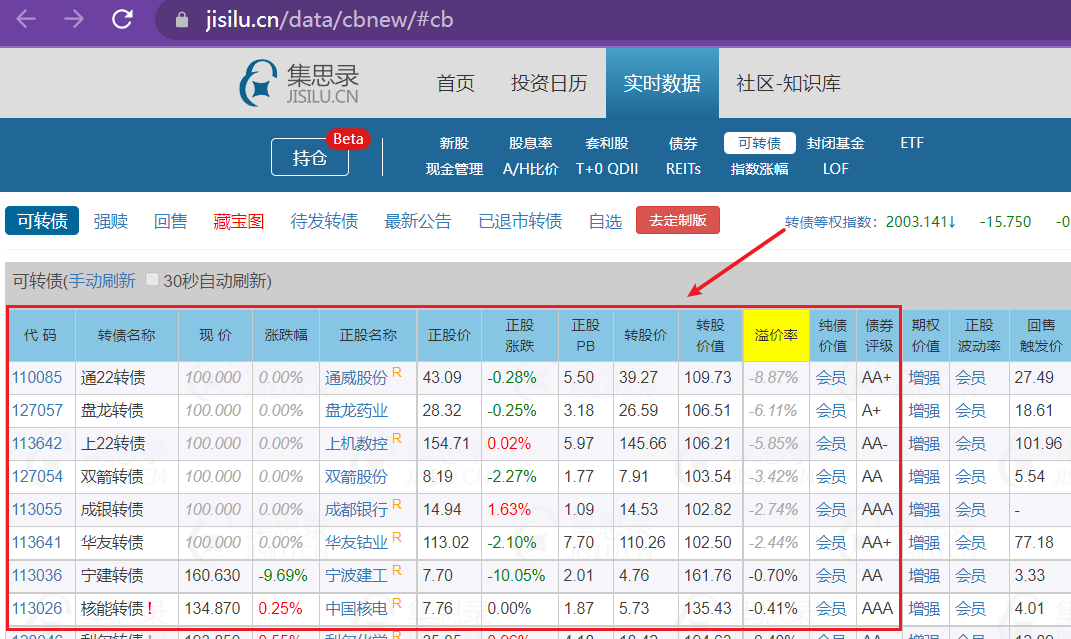The height and width of the screenshot is (639, 1071).
Task: Open the 持仓 Beta button
Action: coord(310,157)
